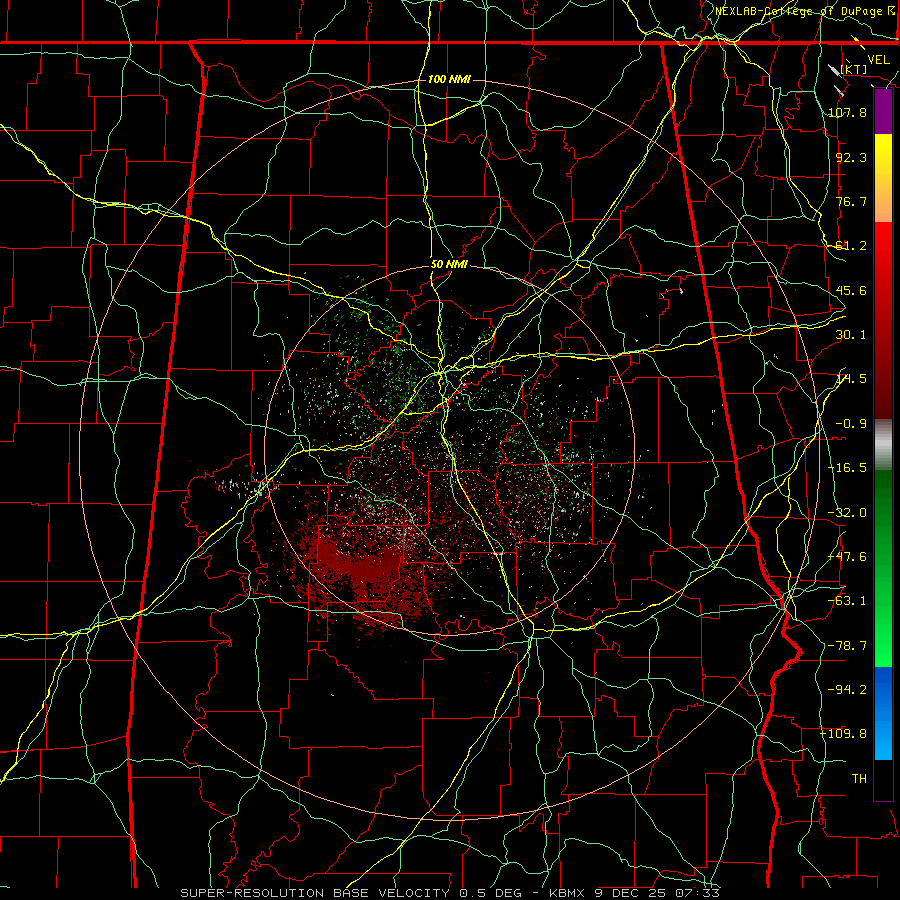Click the -78.7 legend value
This screenshot has height=900, width=900.
(x=847, y=646)
